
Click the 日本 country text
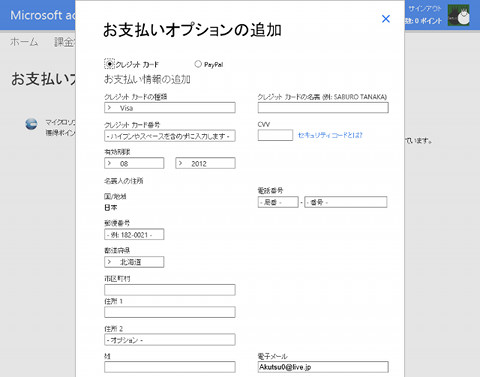pyautogui.click(x=111, y=208)
